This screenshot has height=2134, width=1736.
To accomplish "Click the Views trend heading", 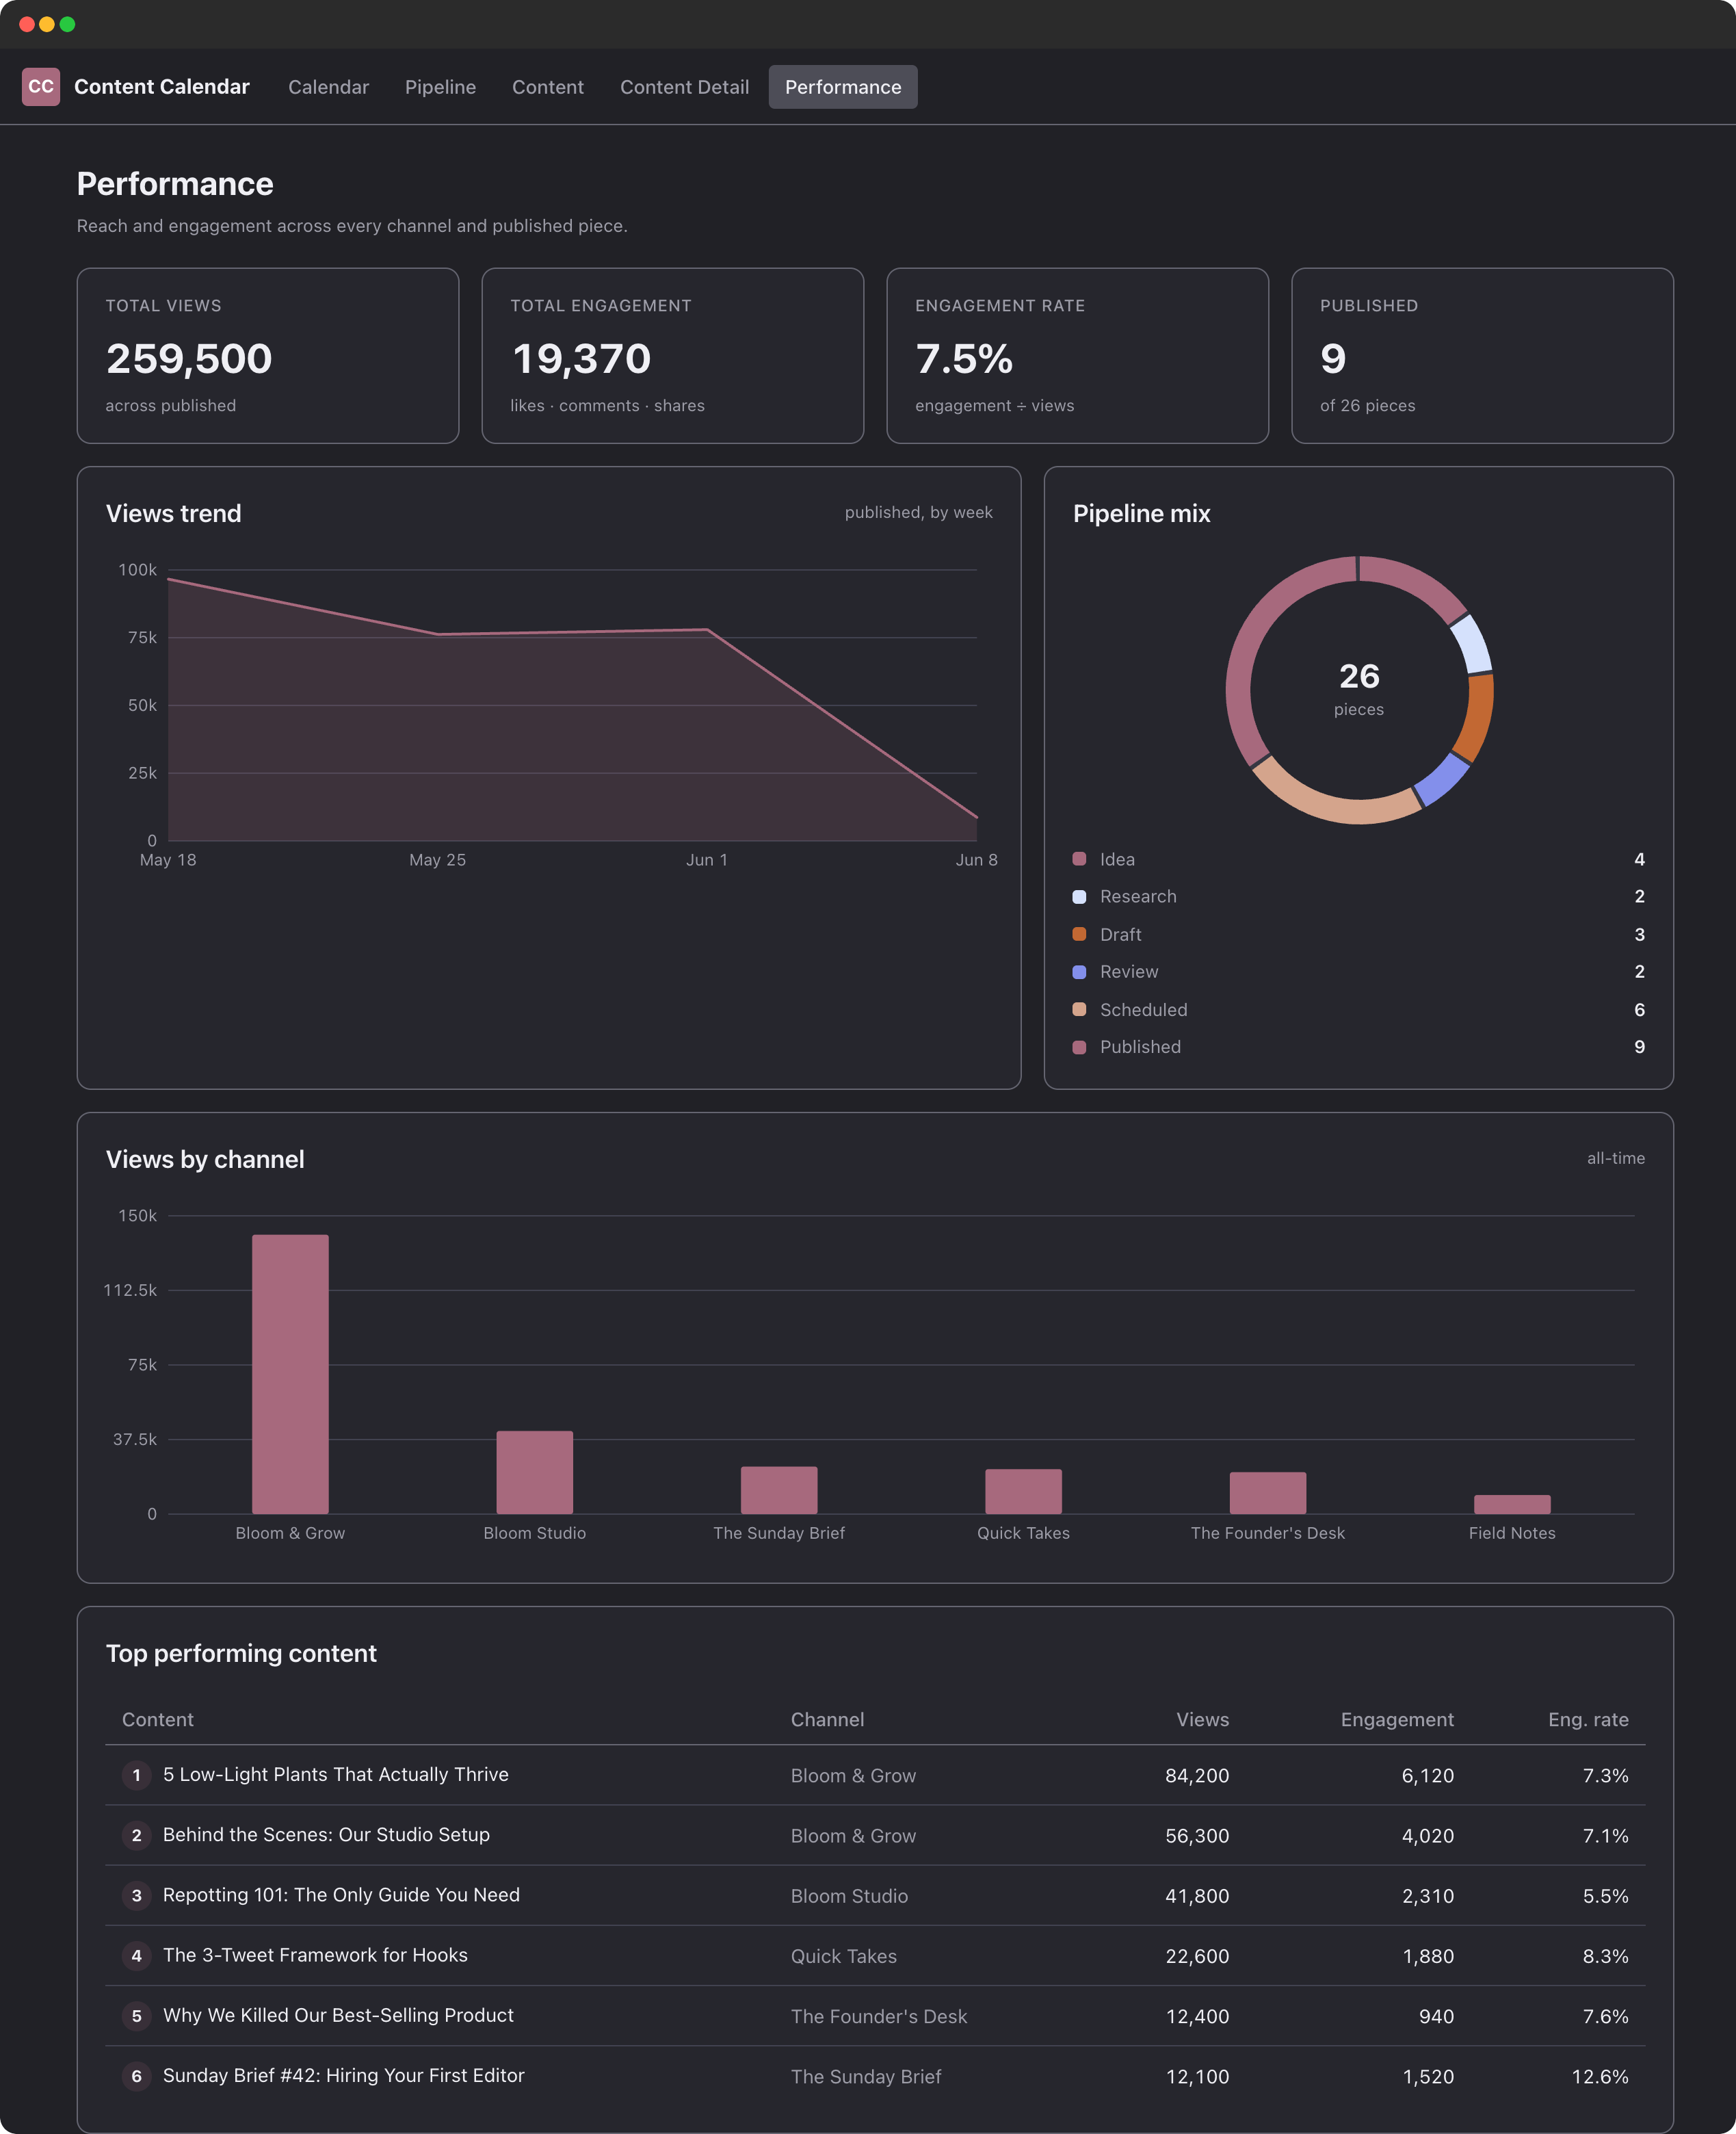I will tap(173, 513).
